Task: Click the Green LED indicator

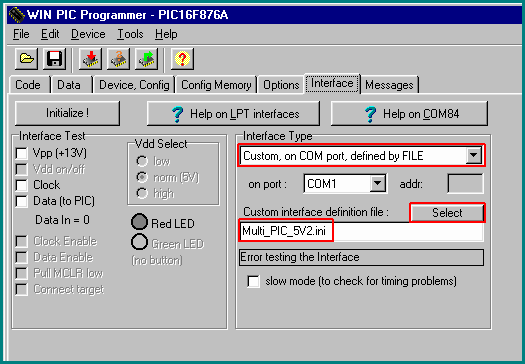Action: (139, 242)
